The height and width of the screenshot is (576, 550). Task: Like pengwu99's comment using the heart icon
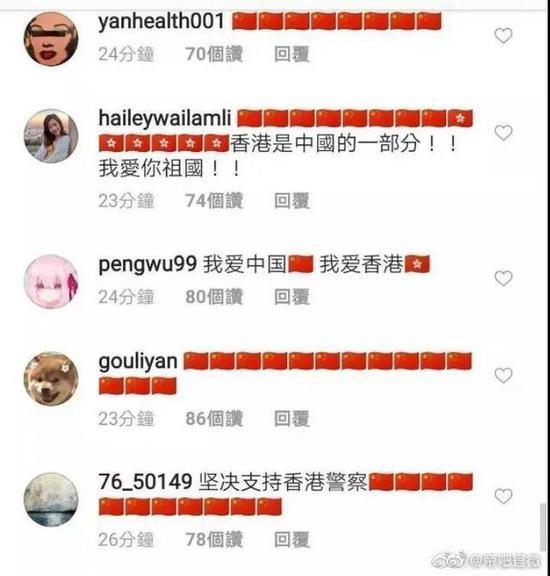[x=503, y=278]
